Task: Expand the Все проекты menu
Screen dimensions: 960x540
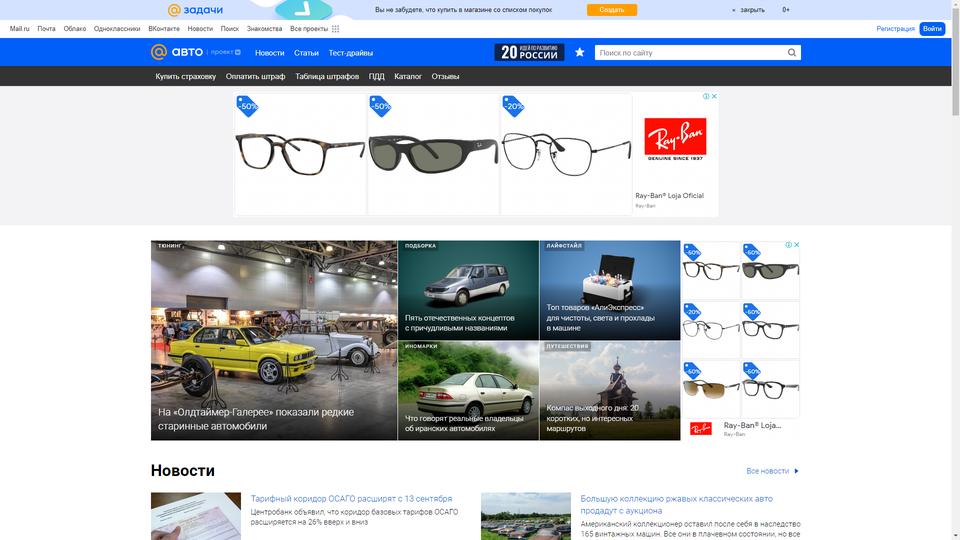Action: (x=309, y=29)
